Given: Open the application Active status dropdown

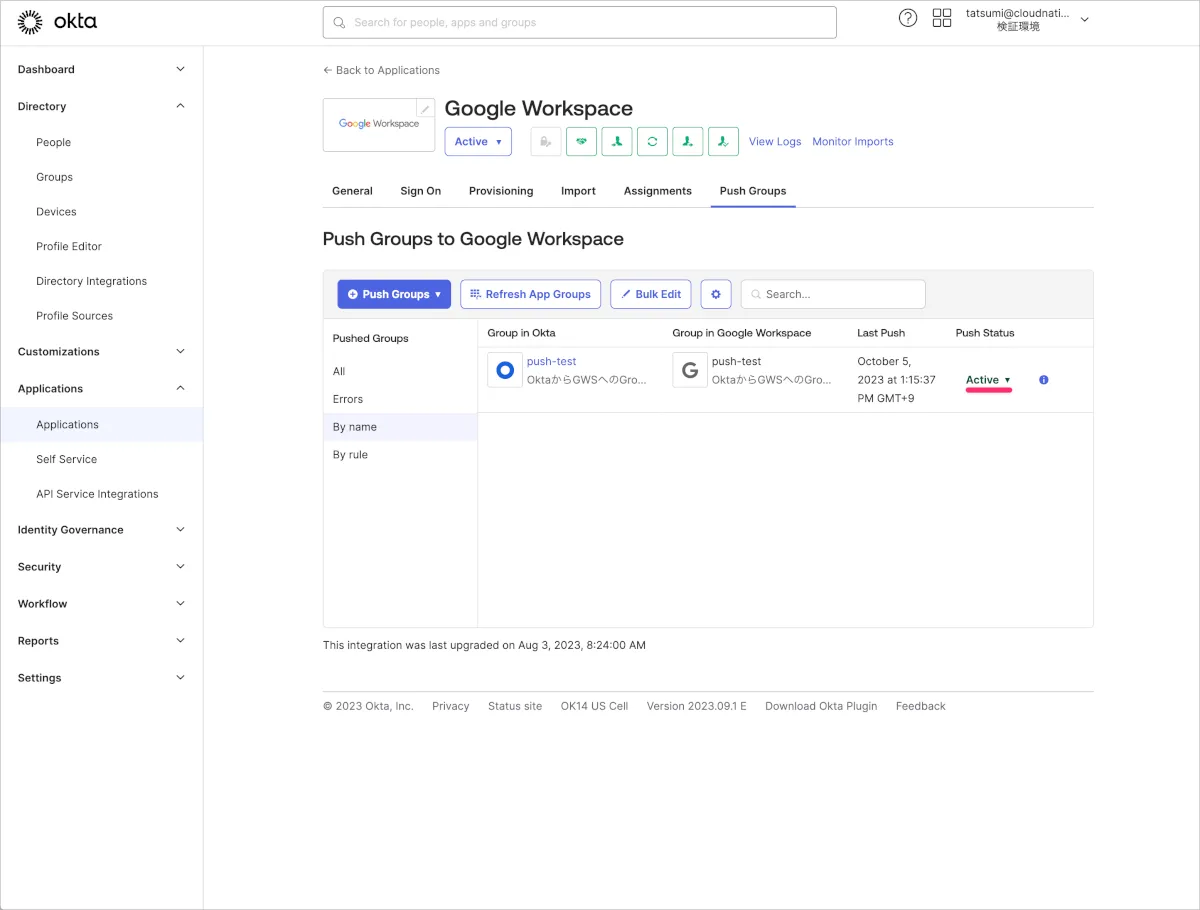Looking at the screenshot, I should coord(478,142).
